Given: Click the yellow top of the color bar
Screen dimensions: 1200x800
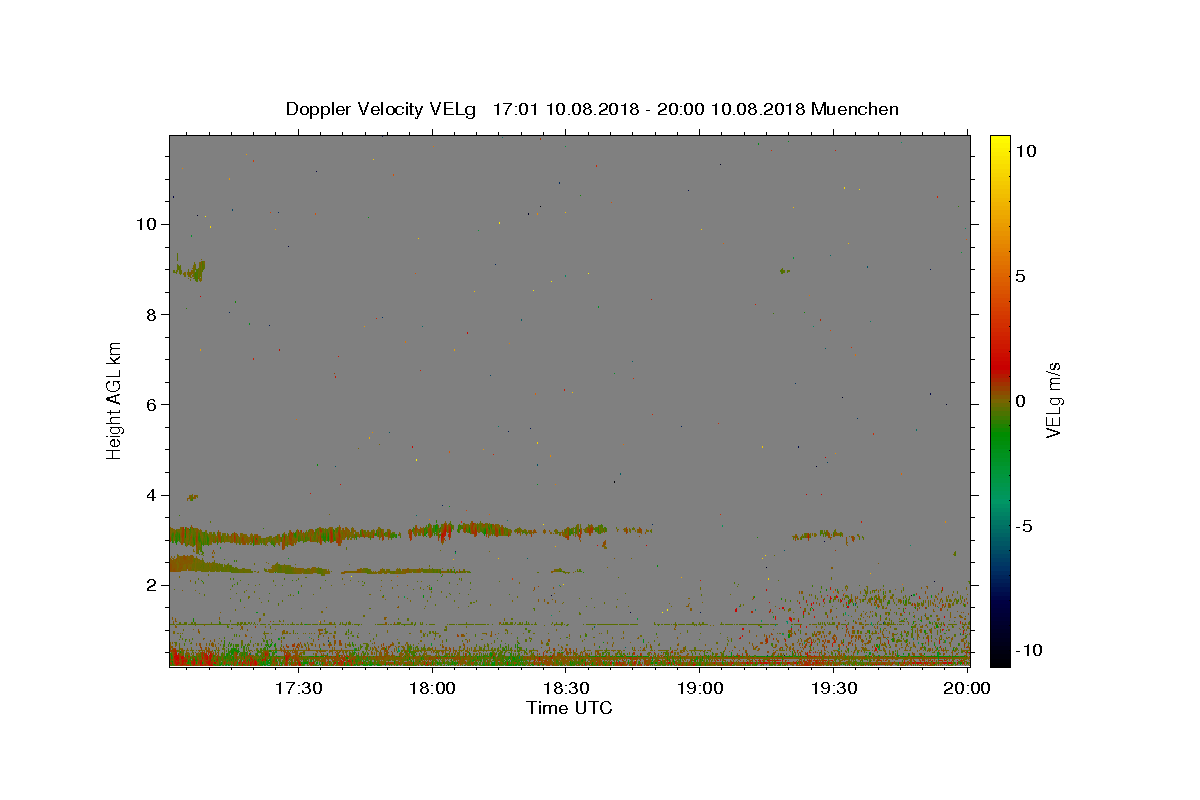Looking at the screenshot, I should click(1000, 142).
